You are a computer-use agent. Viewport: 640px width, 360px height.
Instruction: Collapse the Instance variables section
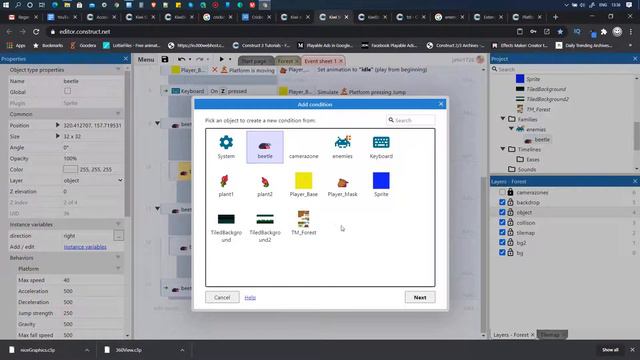tap(118, 224)
